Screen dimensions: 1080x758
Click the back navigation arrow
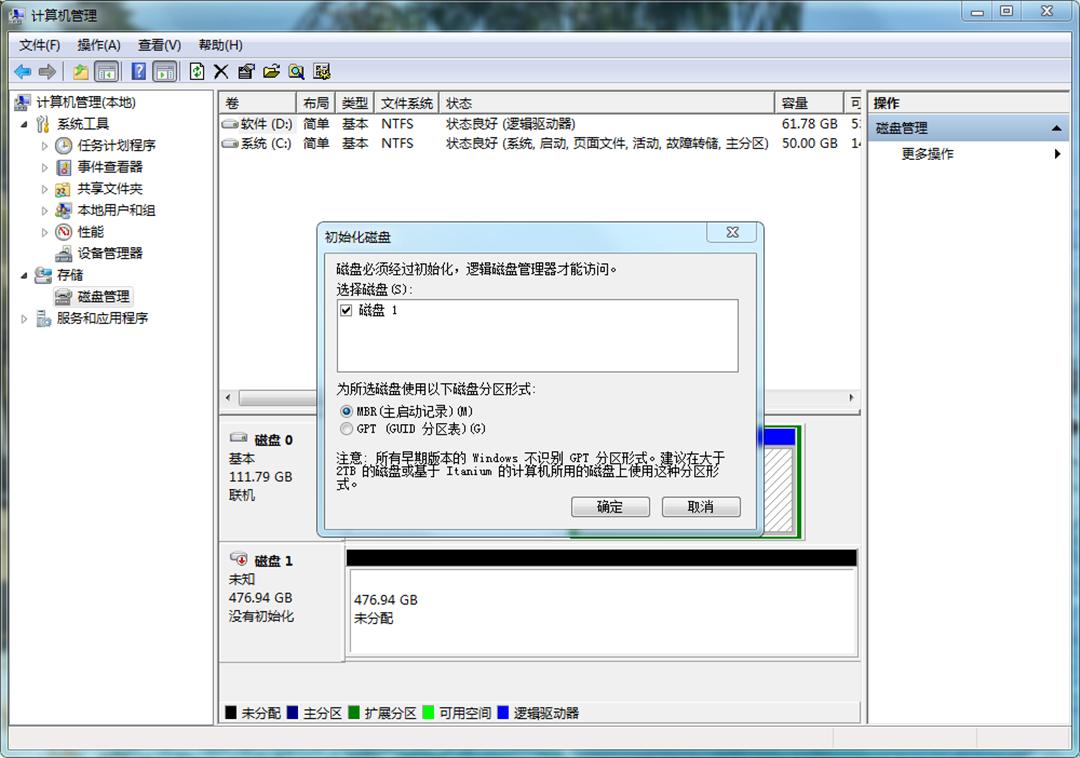point(20,71)
